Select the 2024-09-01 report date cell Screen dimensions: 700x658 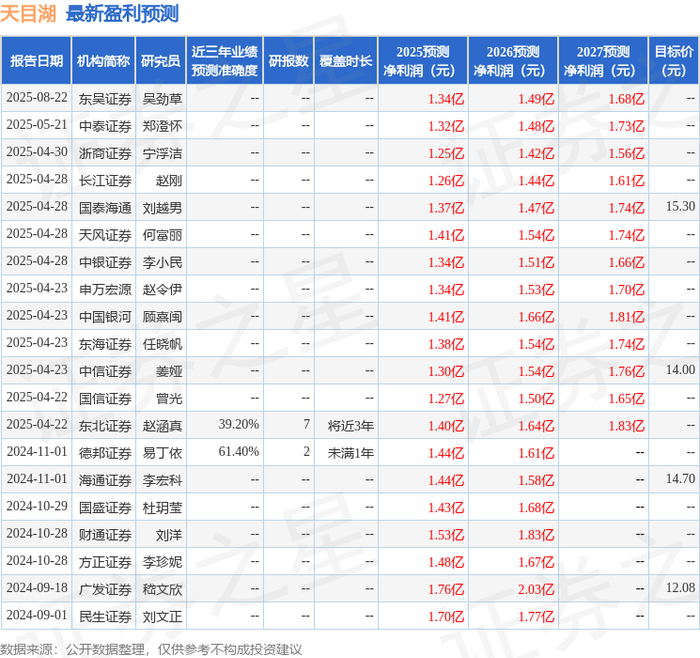tap(37, 615)
